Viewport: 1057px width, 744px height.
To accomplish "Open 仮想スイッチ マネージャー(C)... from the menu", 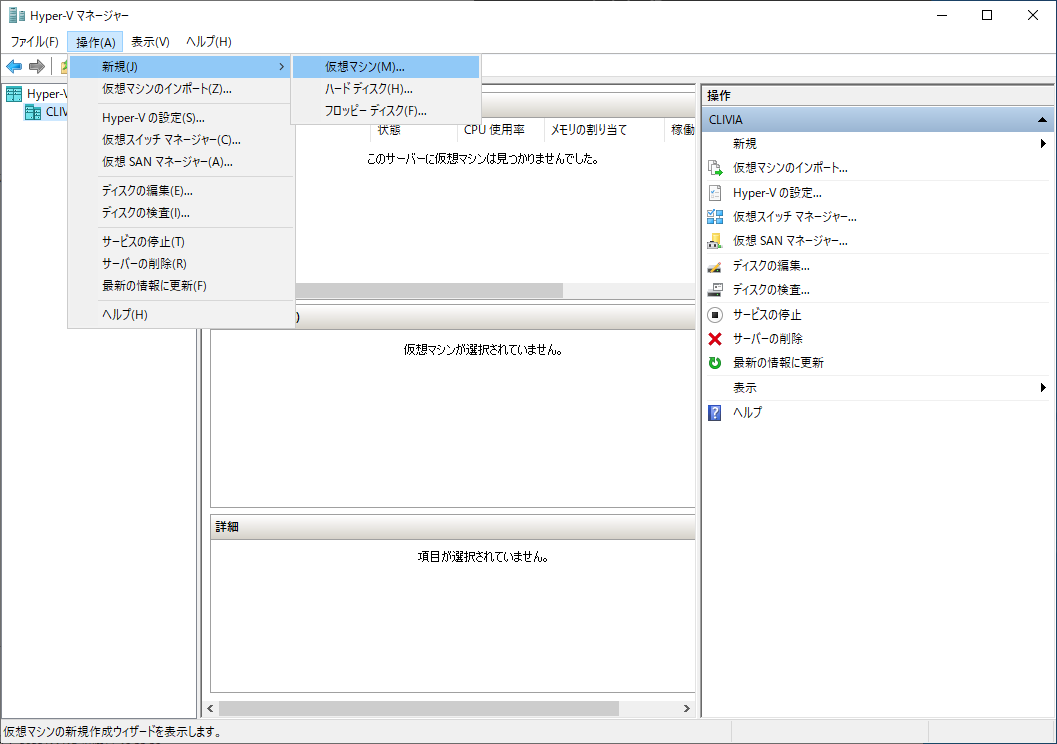I will (x=181, y=140).
